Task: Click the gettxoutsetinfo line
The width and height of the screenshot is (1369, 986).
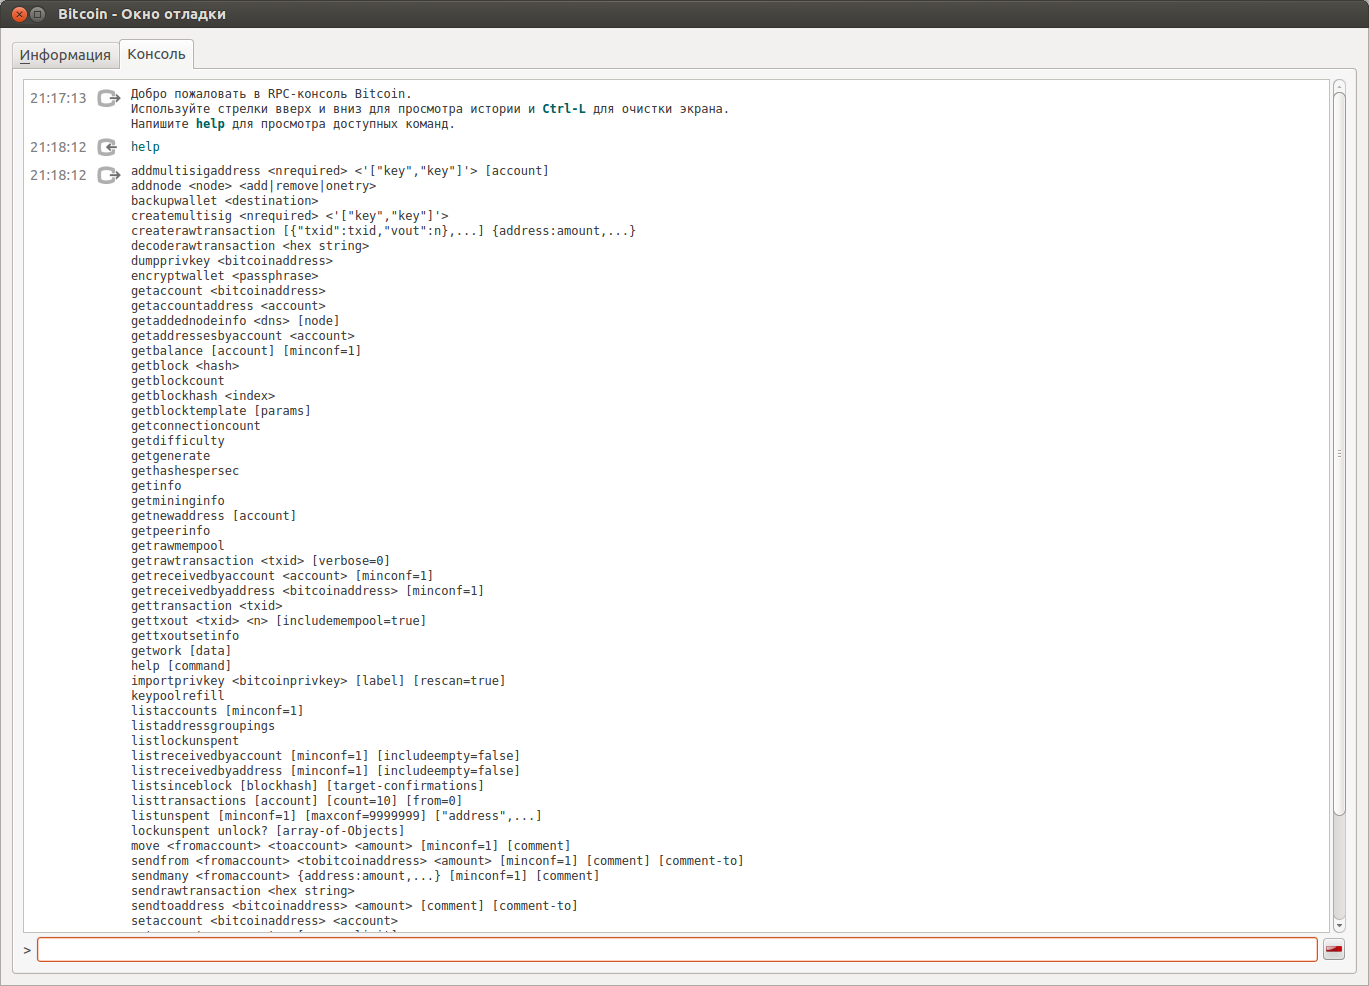Action: tap(185, 636)
